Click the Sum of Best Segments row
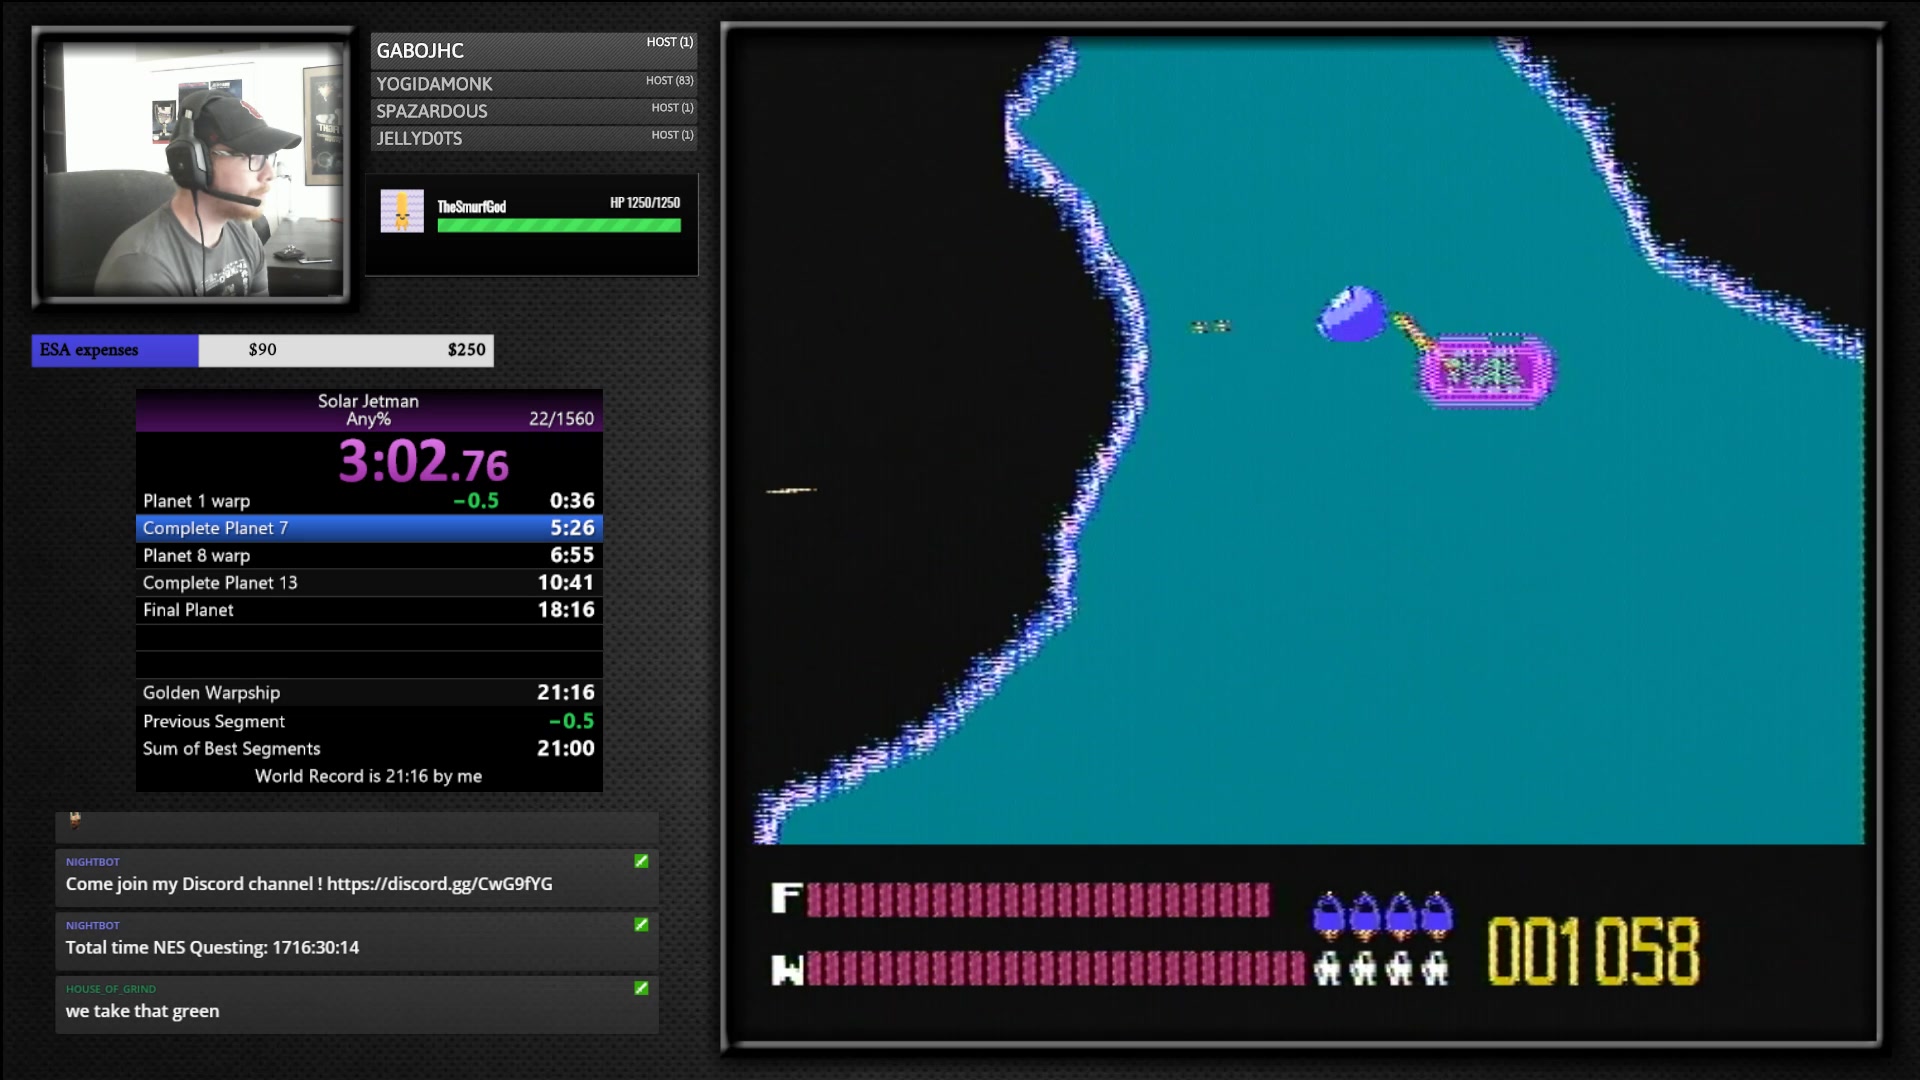Screen dimensions: 1920x1080 tap(369, 749)
